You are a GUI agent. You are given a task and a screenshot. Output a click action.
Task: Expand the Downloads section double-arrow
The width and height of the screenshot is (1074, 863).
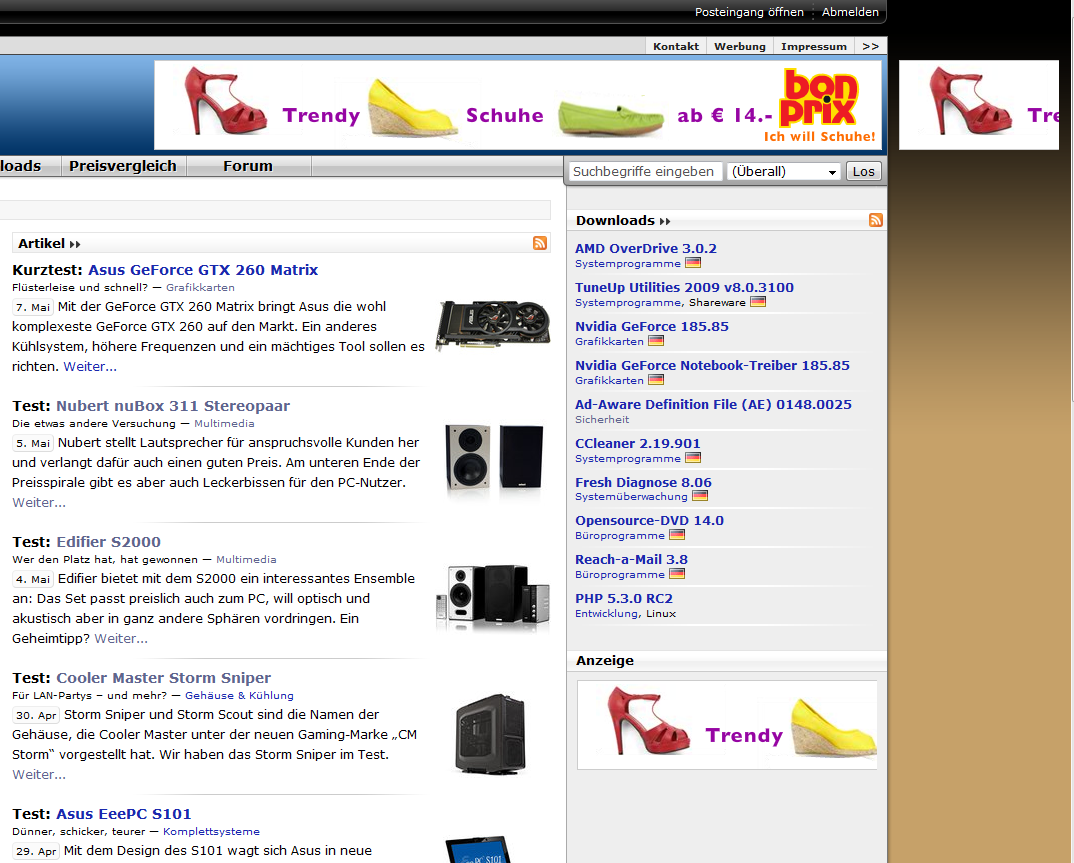click(x=665, y=221)
